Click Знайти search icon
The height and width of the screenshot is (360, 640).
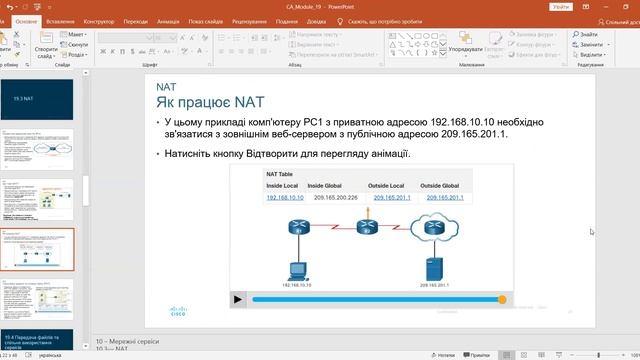pos(576,34)
